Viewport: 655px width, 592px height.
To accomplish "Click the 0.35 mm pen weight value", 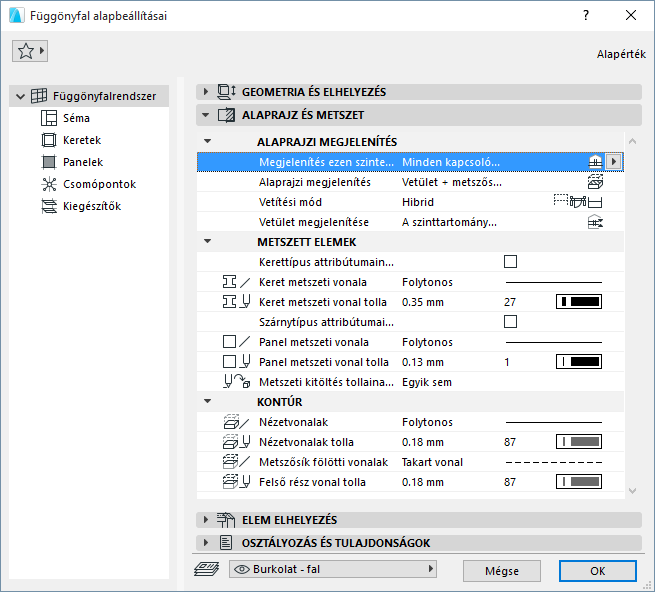I will pos(423,302).
